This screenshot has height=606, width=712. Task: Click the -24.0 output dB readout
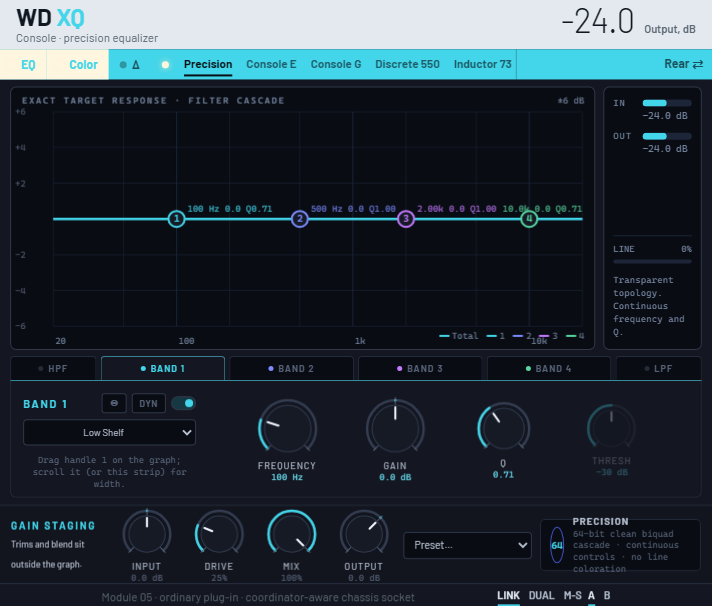click(x=598, y=21)
